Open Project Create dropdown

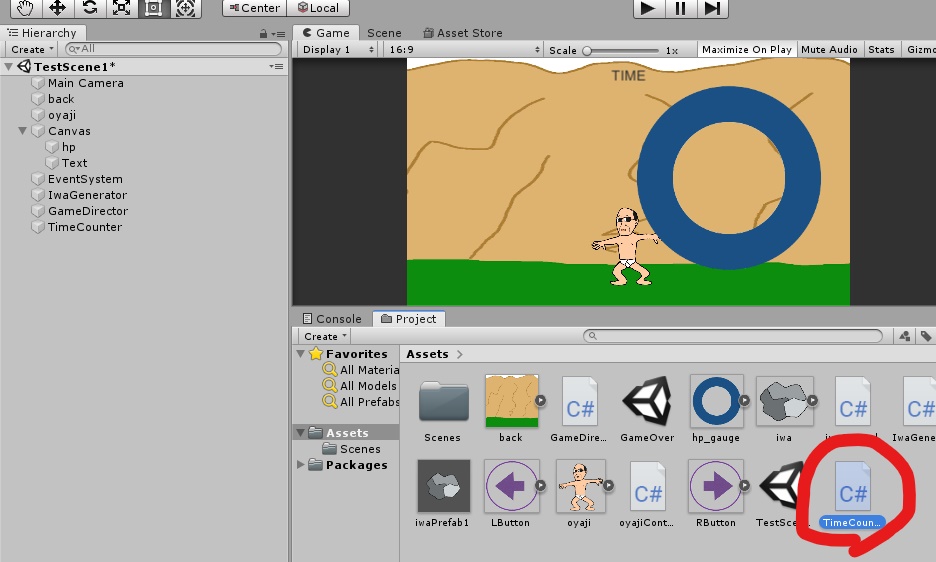(325, 336)
